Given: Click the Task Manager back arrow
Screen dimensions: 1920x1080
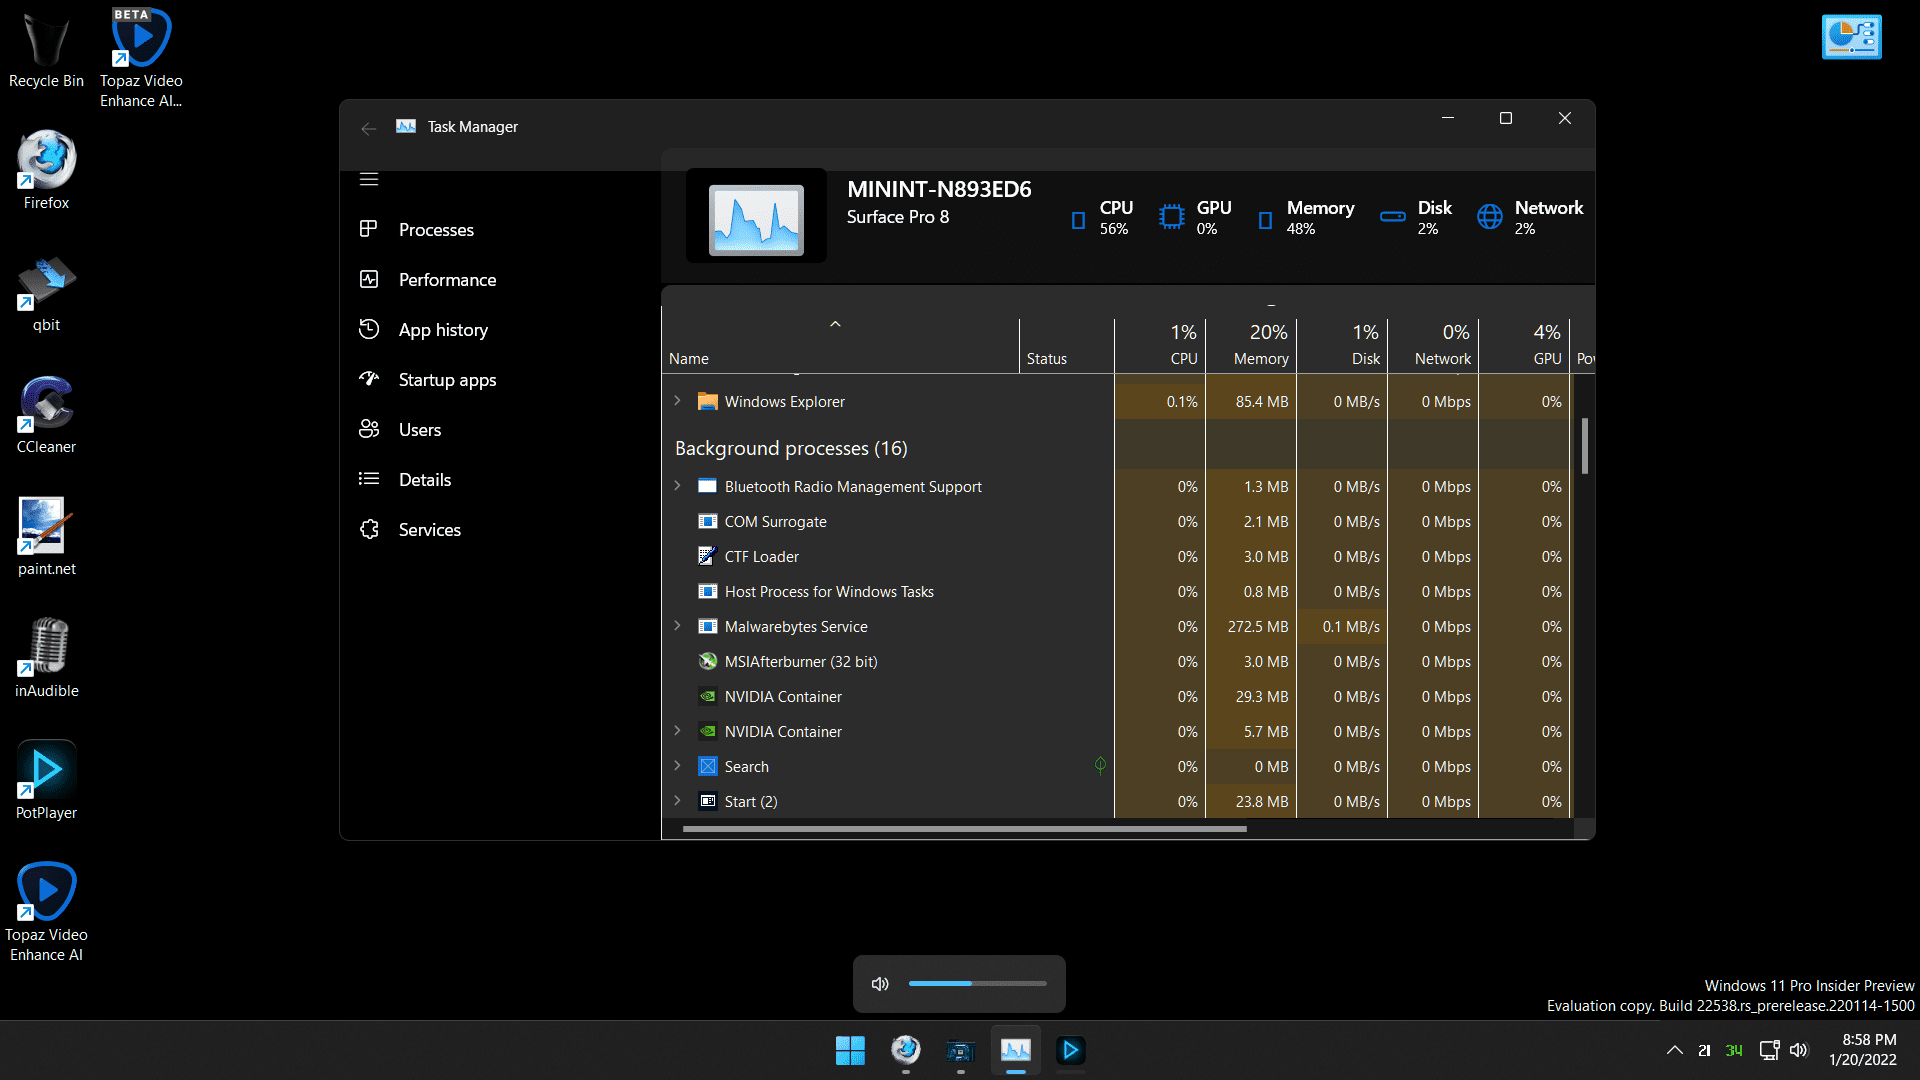Looking at the screenshot, I should (368, 128).
